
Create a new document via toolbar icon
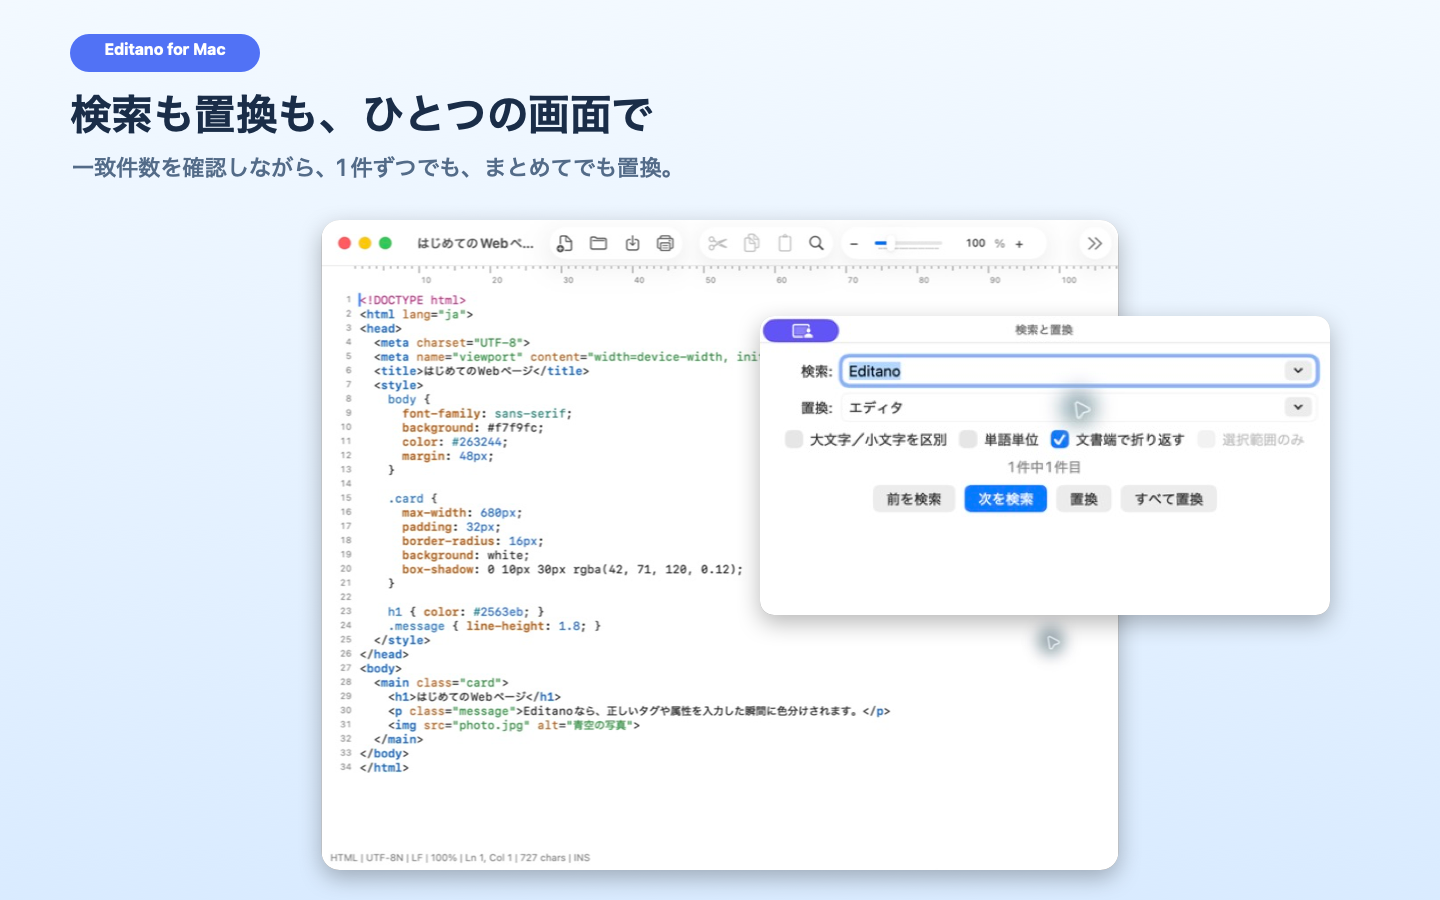tap(565, 243)
